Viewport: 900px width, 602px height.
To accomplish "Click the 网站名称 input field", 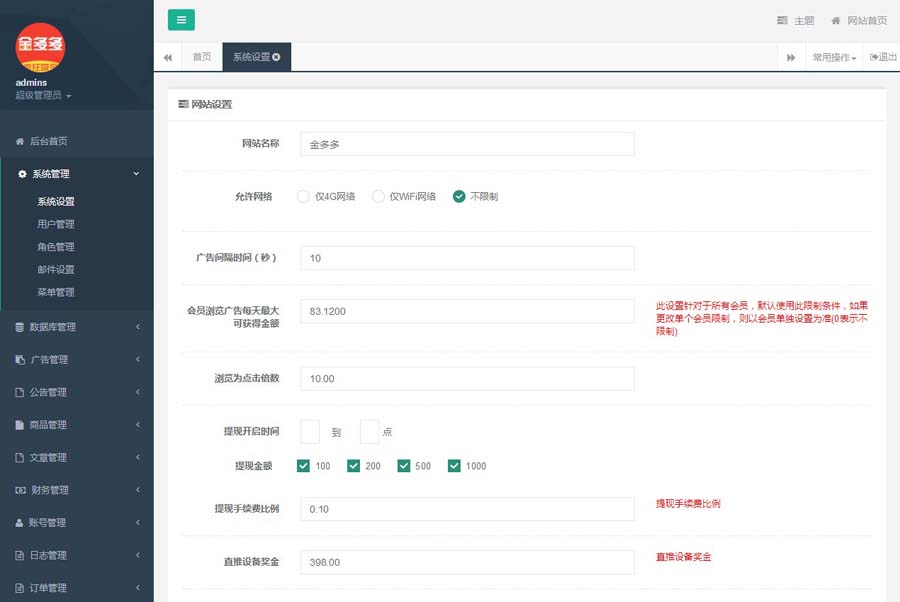I will (467, 144).
